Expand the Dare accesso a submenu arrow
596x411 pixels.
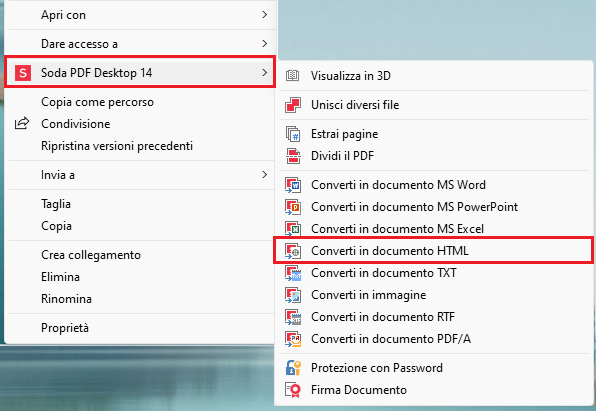265,43
